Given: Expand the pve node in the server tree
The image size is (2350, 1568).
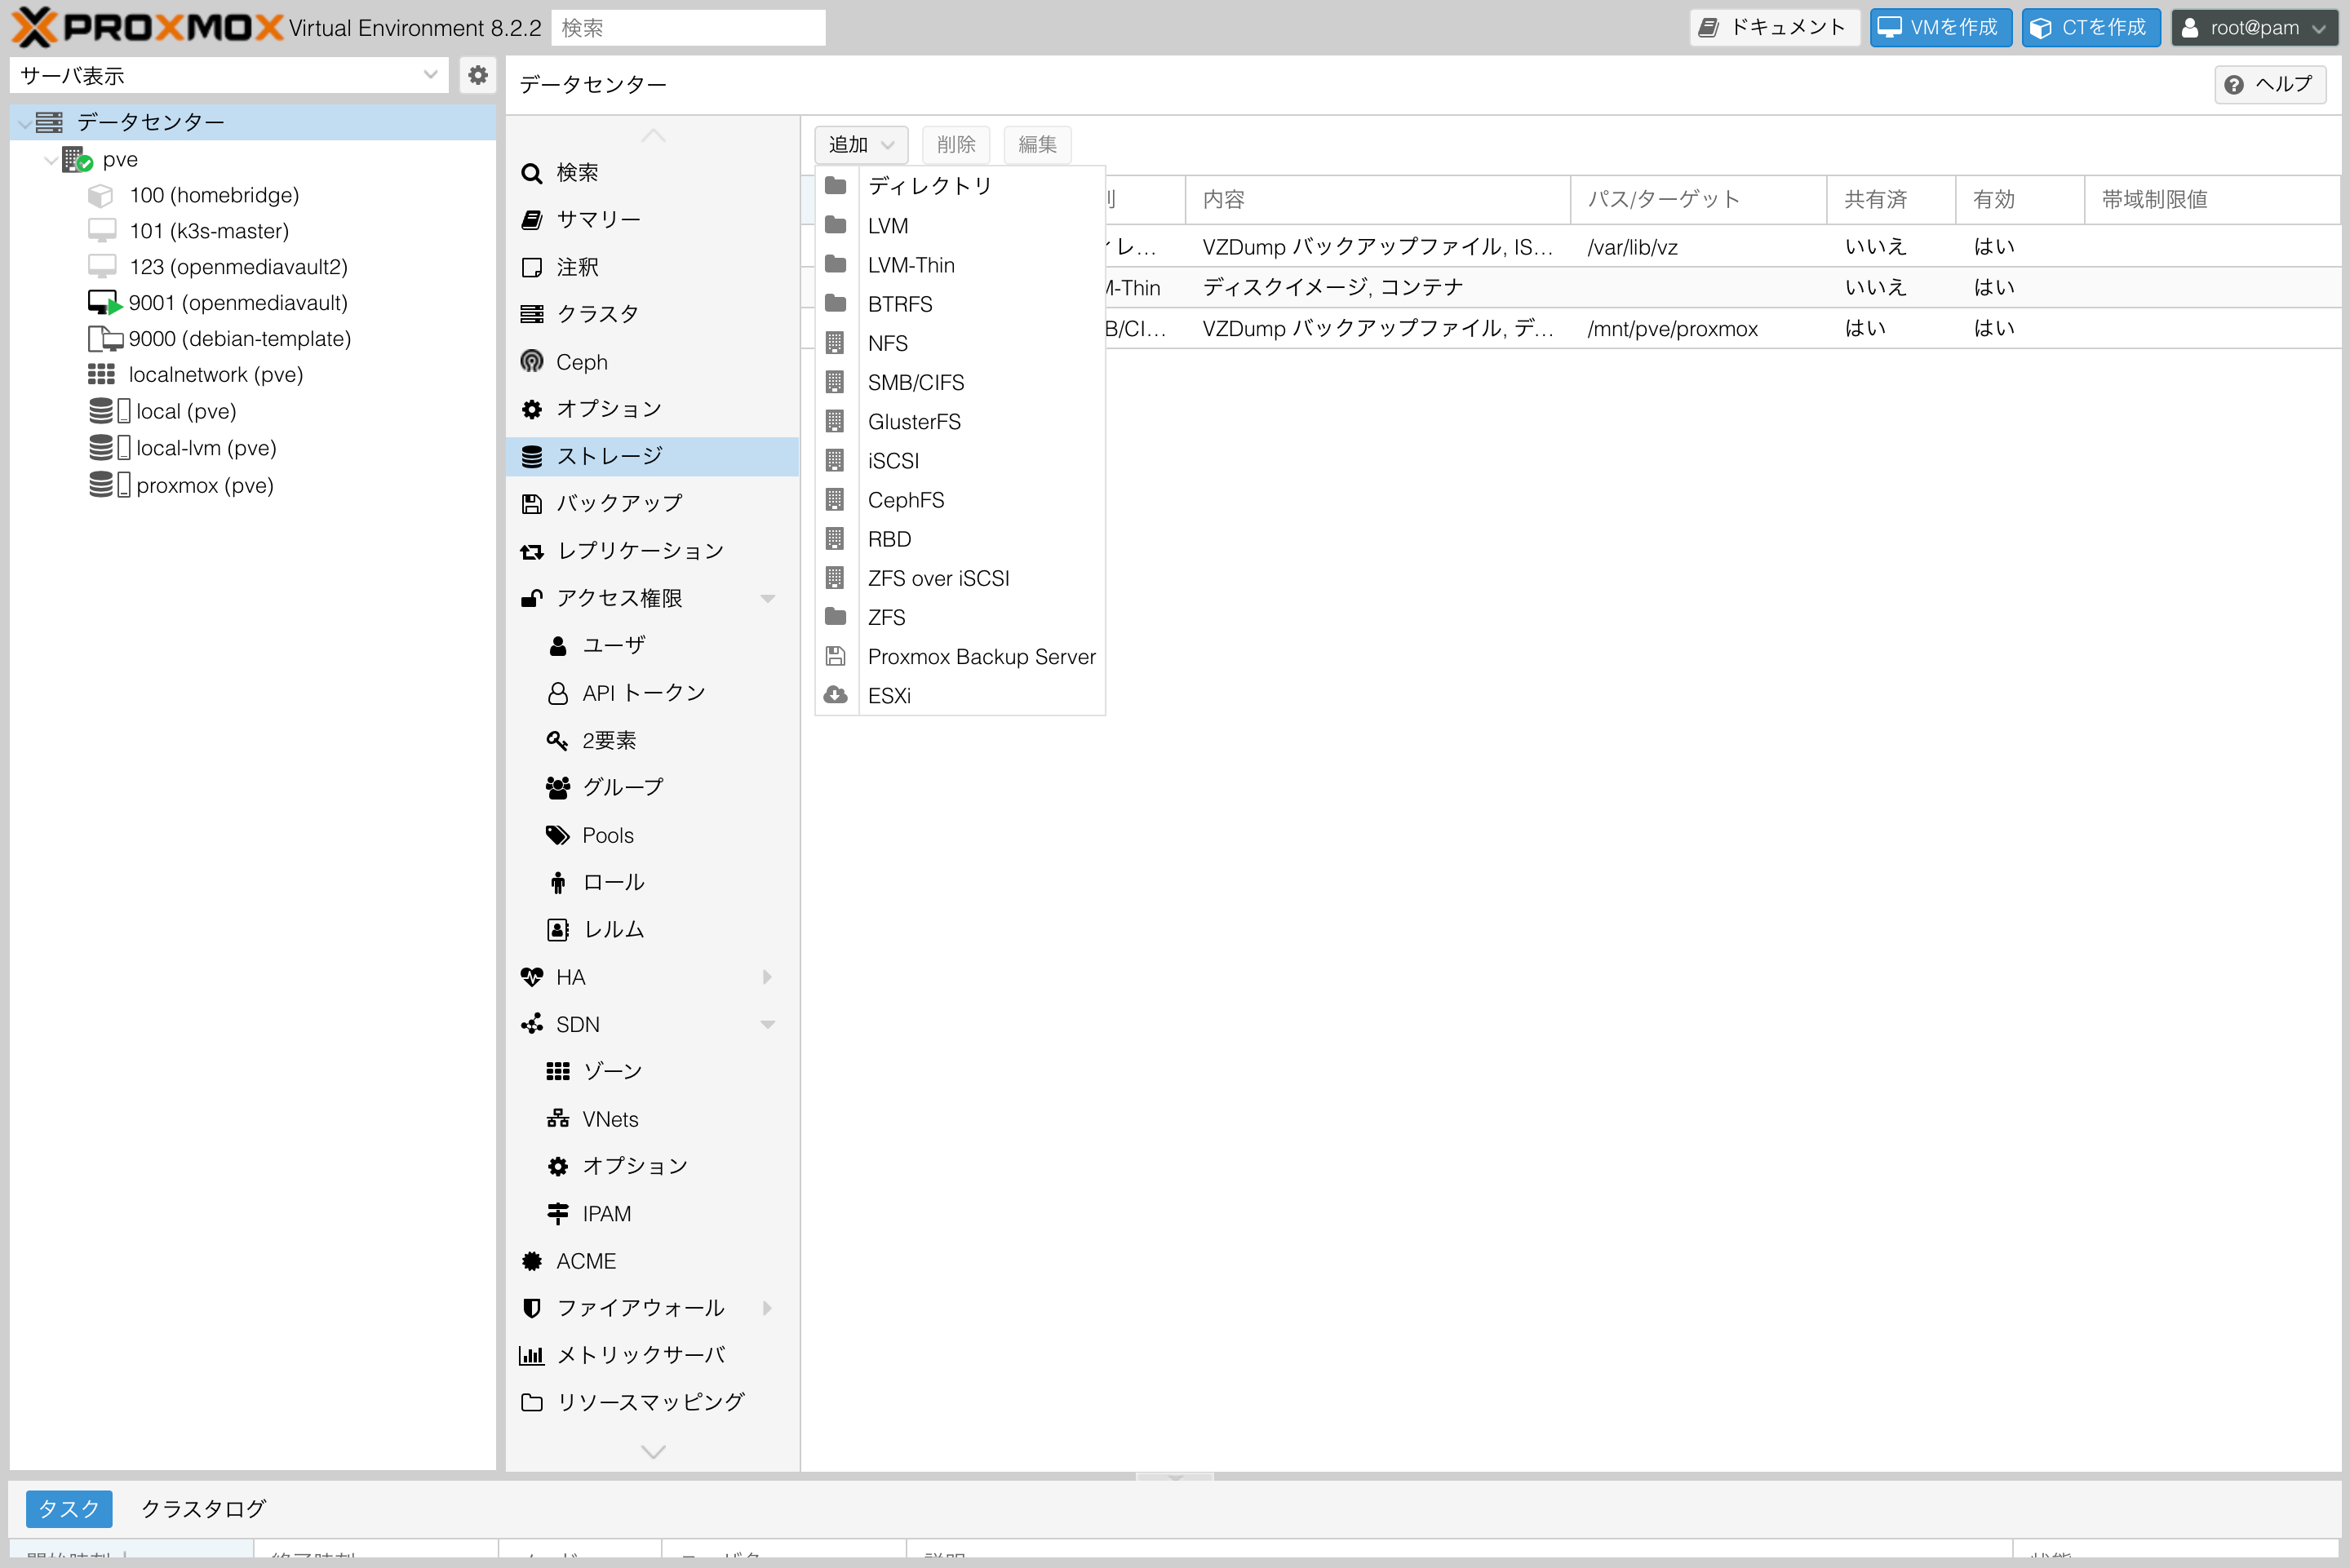Looking at the screenshot, I should pos(50,159).
